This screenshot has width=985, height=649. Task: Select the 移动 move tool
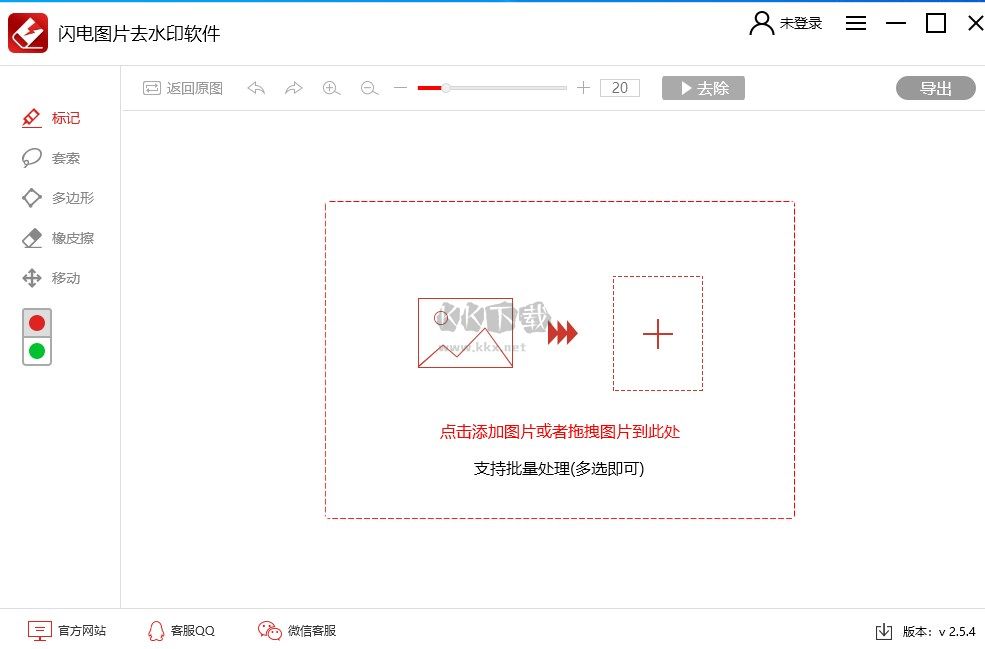tap(60, 278)
